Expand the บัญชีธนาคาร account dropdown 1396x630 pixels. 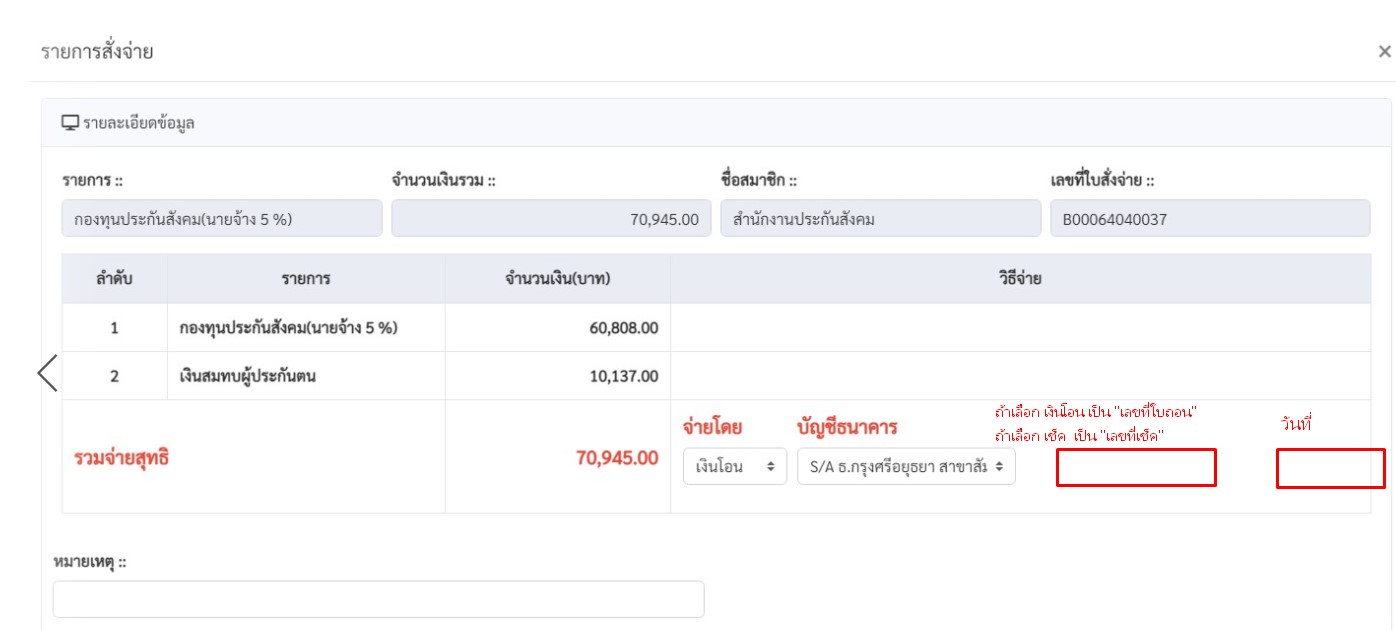pos(906,466)
